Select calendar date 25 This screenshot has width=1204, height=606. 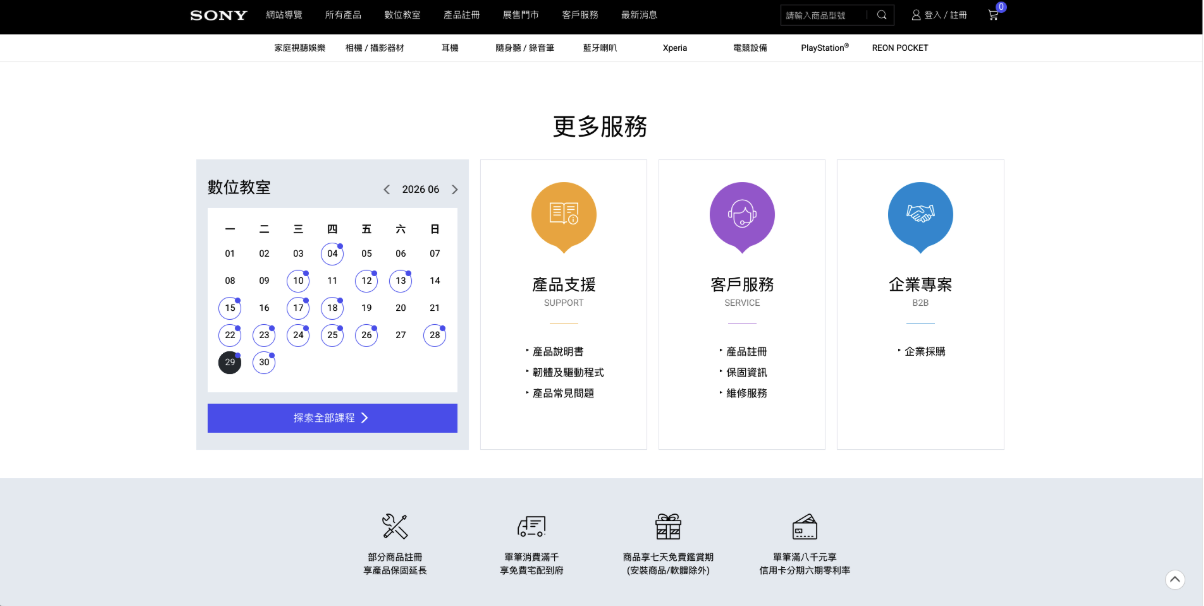(x=332, y=335)
